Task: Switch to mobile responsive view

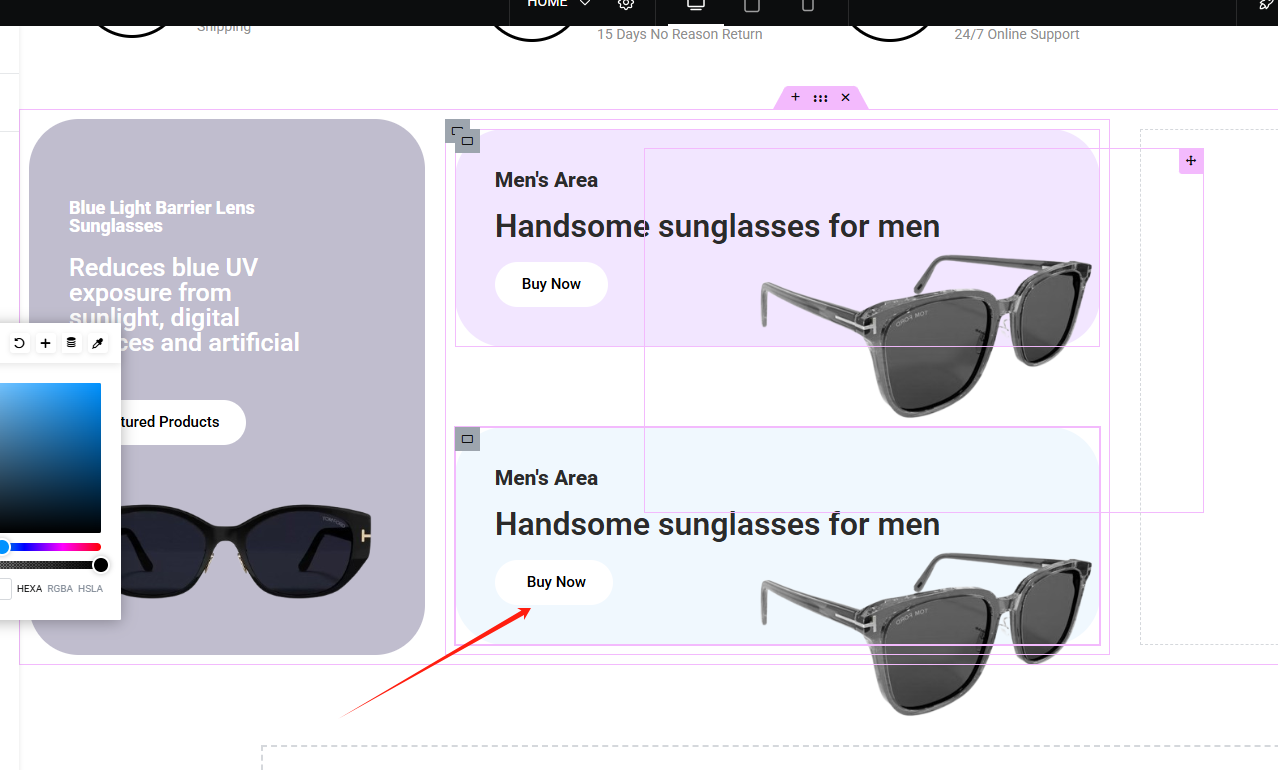Action: click(x=808, y=5)
